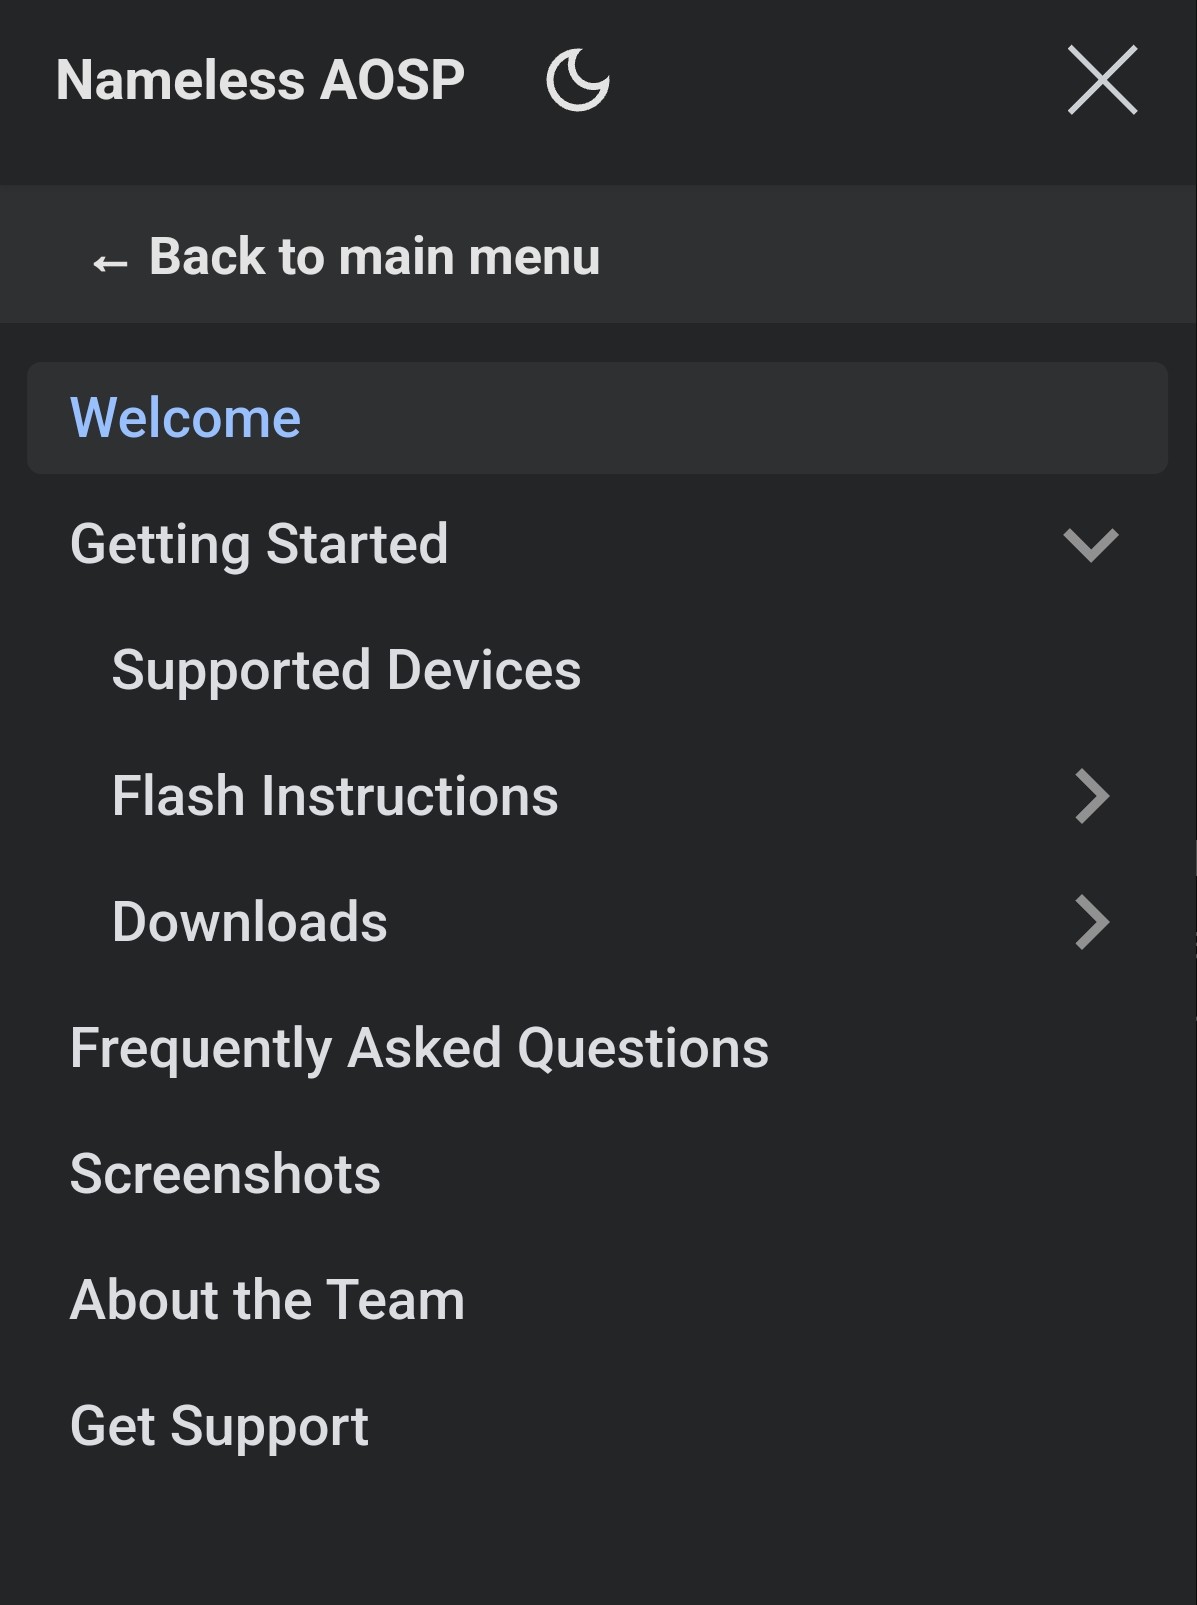Open About the Team

[267, 1300]
